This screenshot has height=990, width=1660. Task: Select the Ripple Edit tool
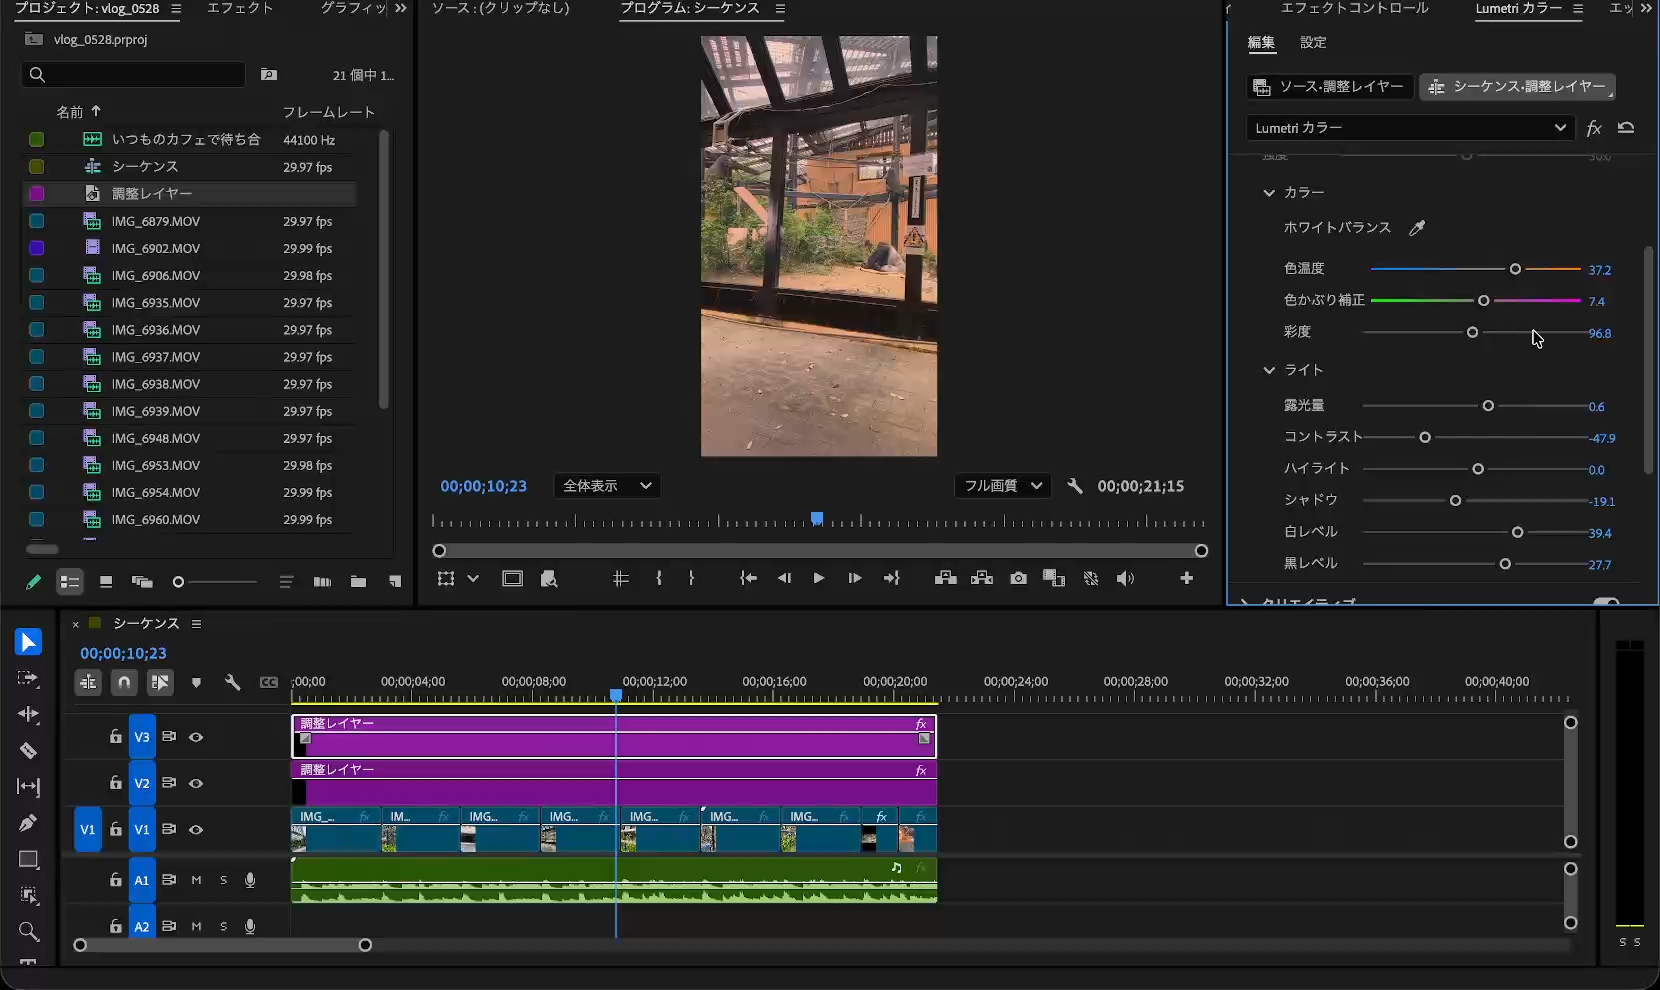[28, 714]
